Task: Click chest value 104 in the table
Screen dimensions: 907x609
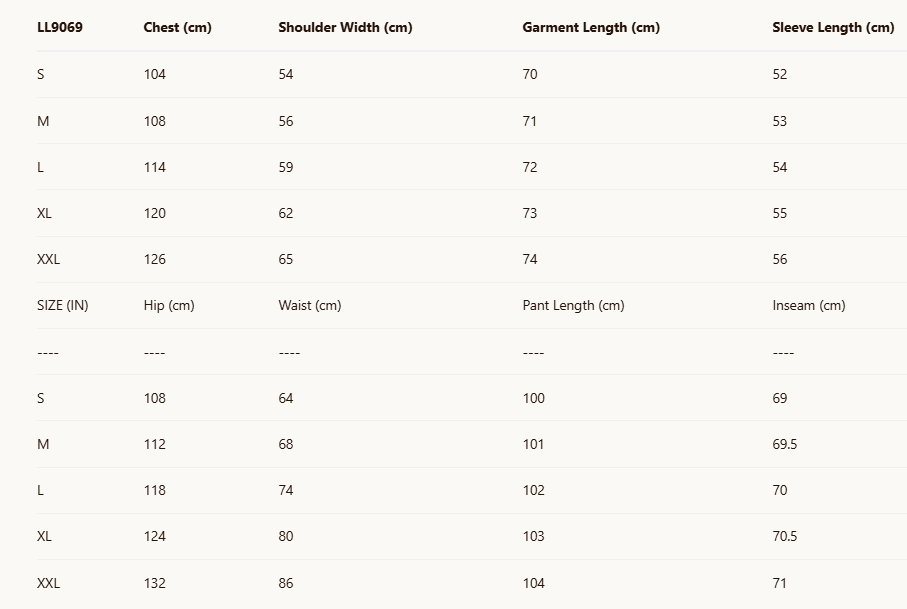Action: [155, 75]
